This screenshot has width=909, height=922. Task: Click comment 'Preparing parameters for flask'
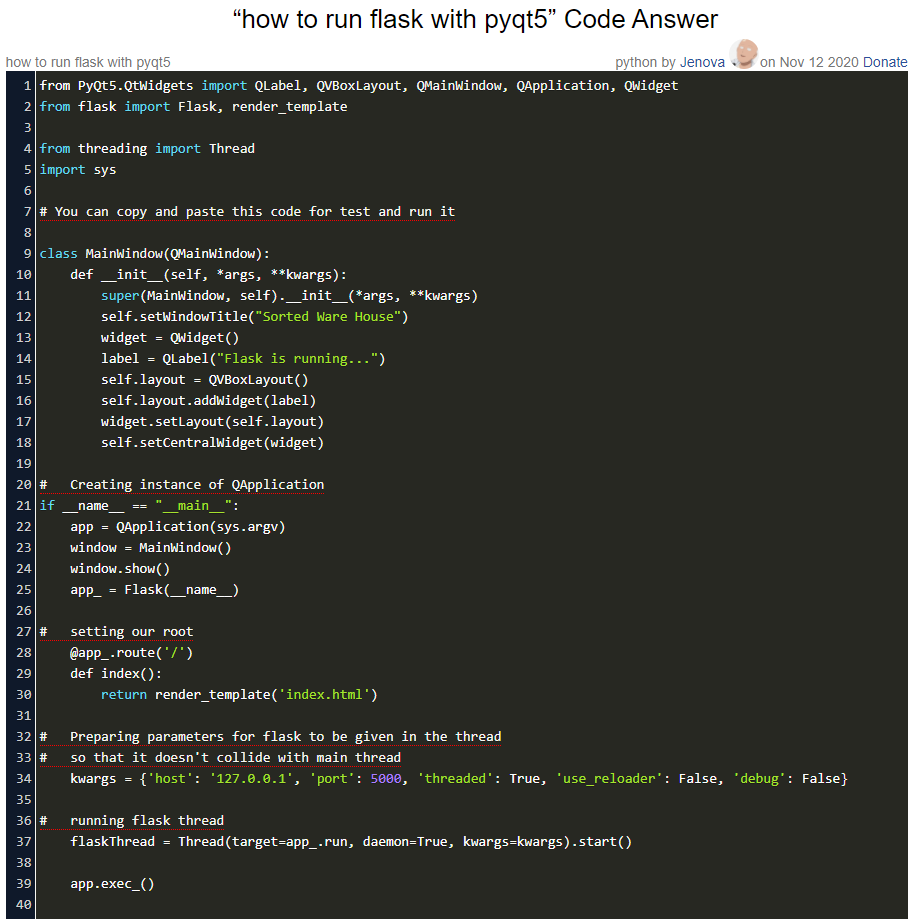pyautogui.click(x=270, y=737)
